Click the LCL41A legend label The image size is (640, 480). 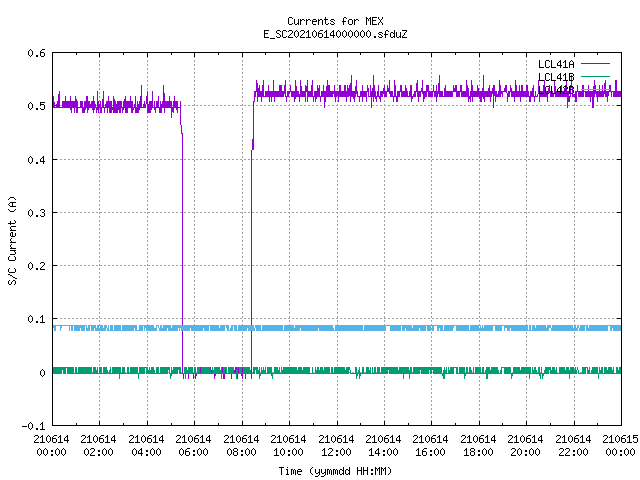(556, 64)
